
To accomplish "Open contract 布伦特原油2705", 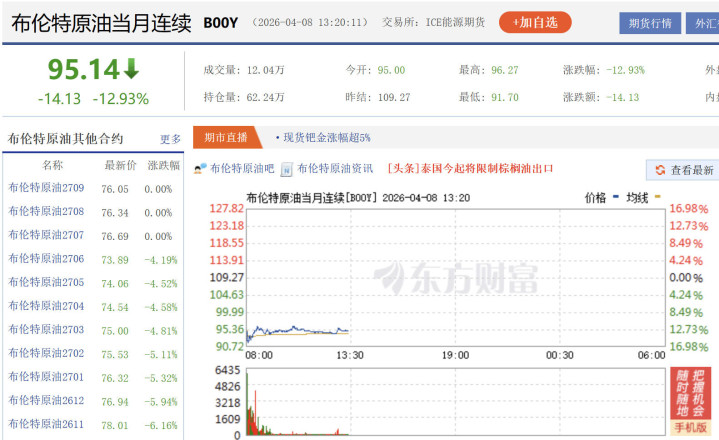I will (x=46, y=282).
